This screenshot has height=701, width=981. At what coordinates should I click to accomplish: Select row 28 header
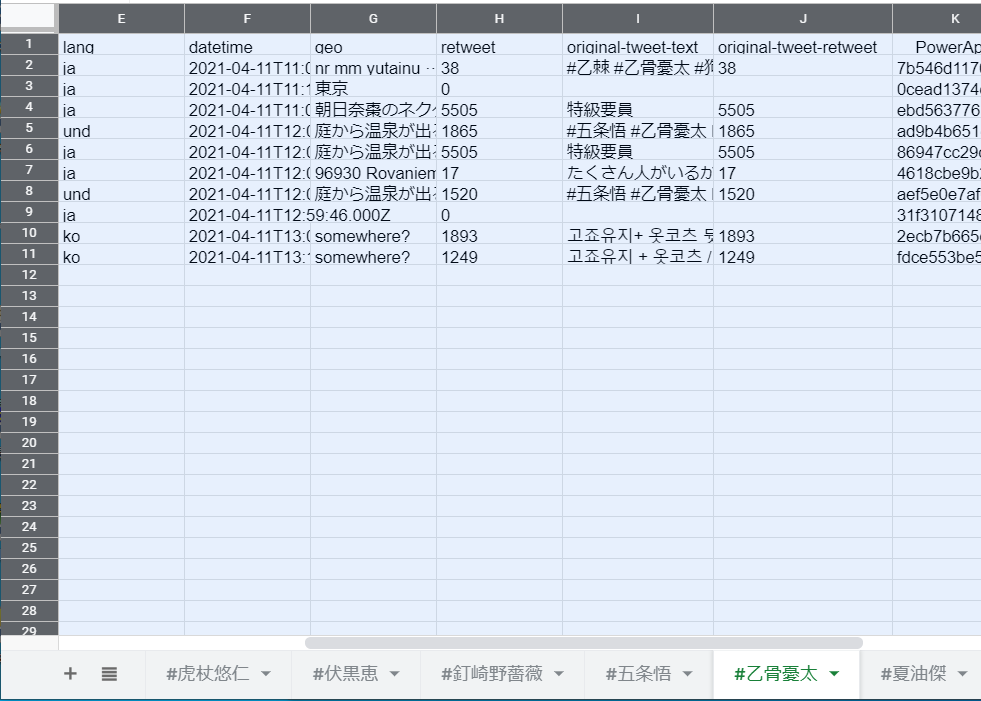[x=29, y=610]
